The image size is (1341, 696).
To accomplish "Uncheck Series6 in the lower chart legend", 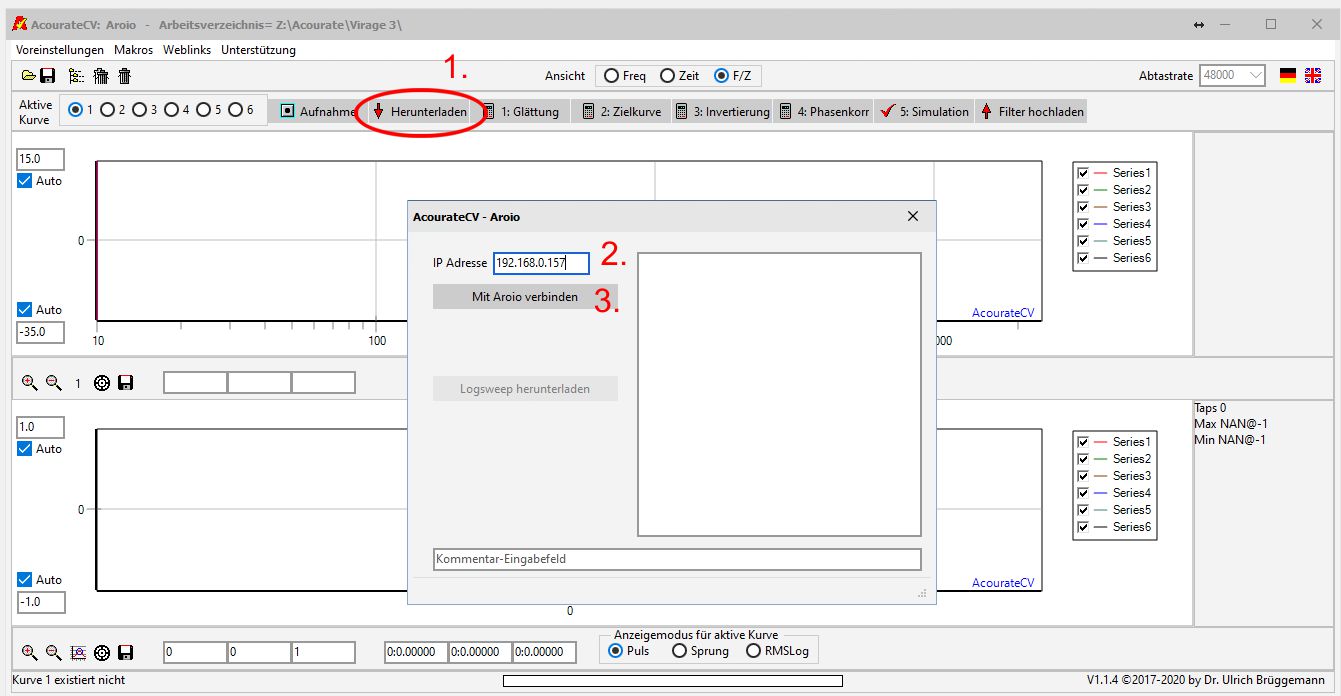I will (1083, 527).
